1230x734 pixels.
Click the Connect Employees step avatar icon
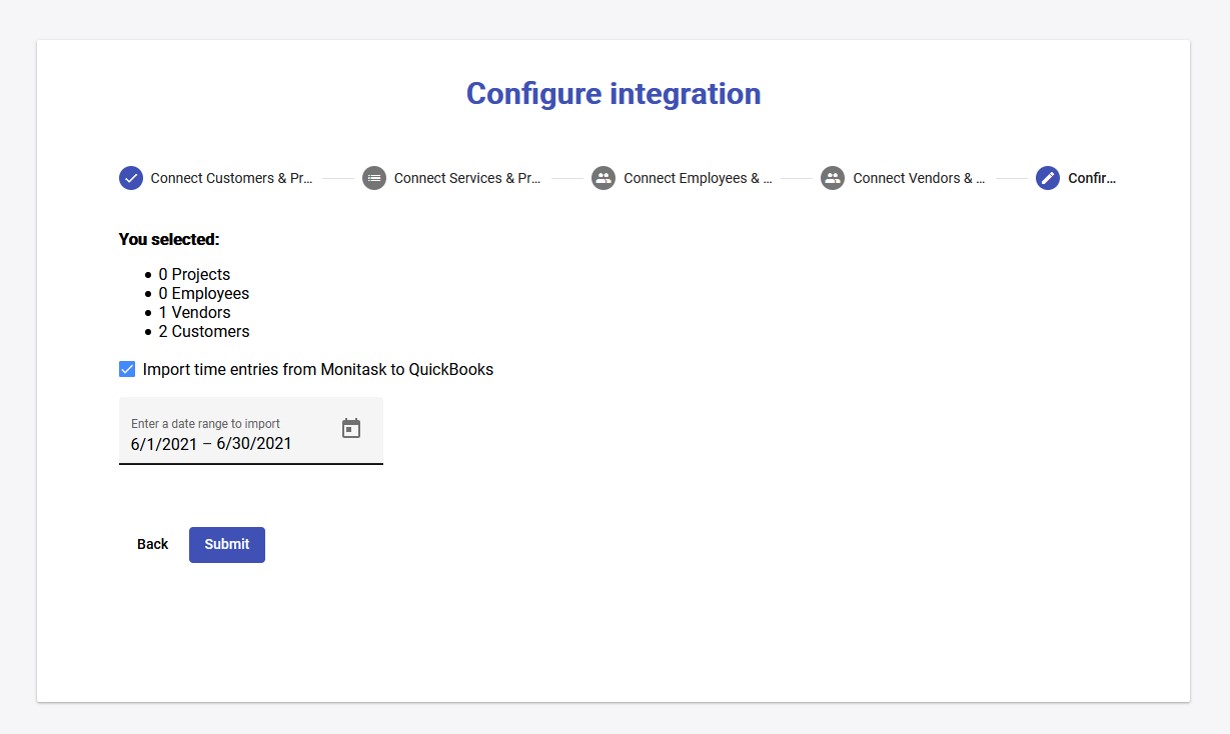pyautogui.click(x=602, y=177)
